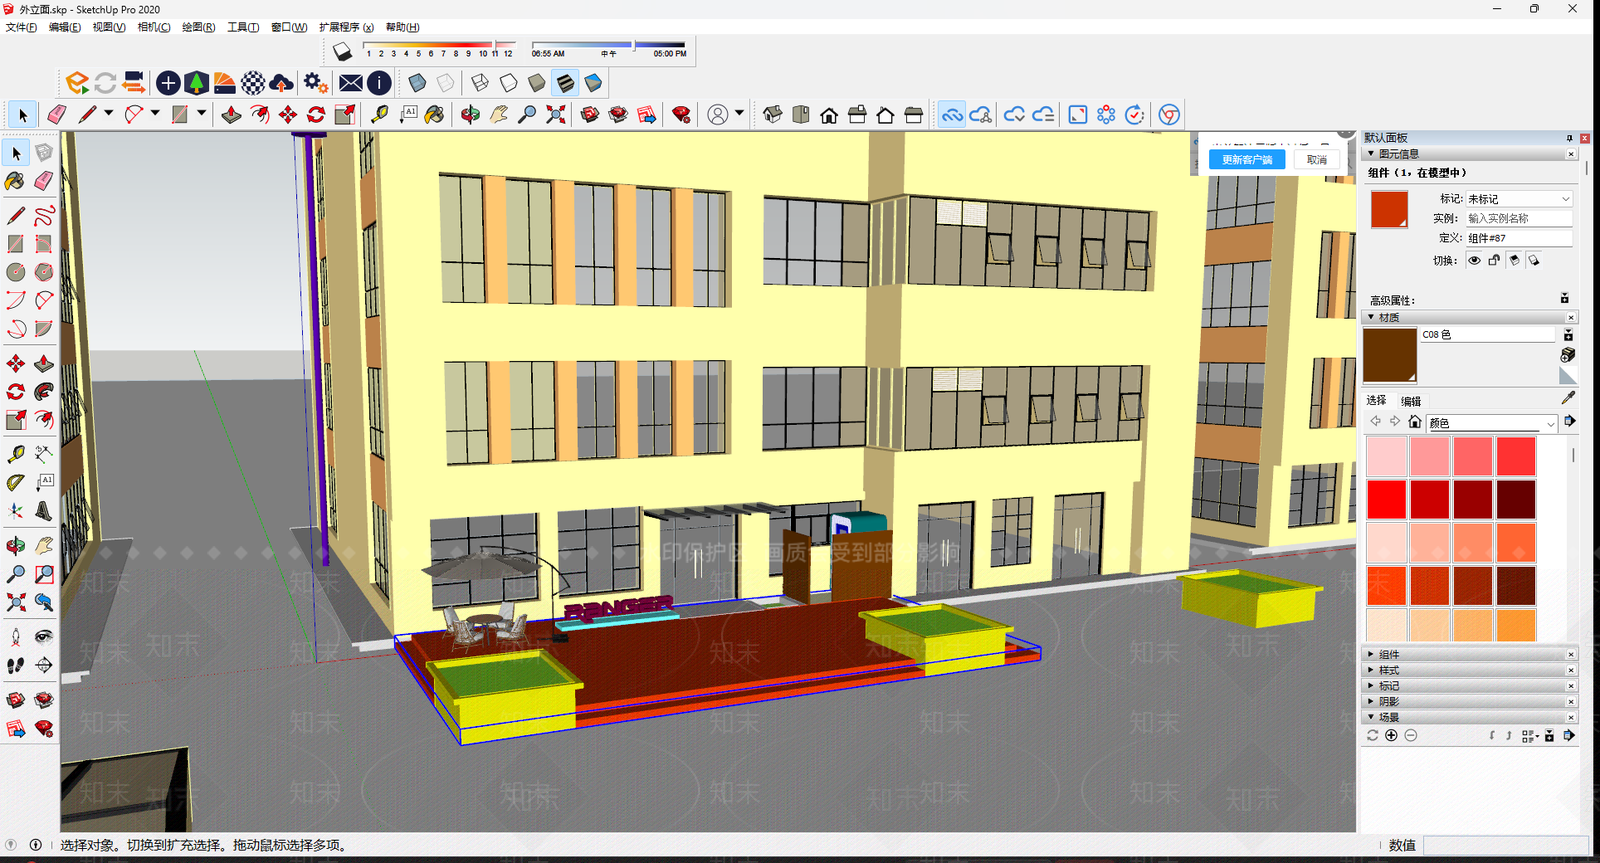This screenshot has width=1600, height=863.
Task: Switch to the Iso house view
Action: pyautogui.click(x=772, y=115)
